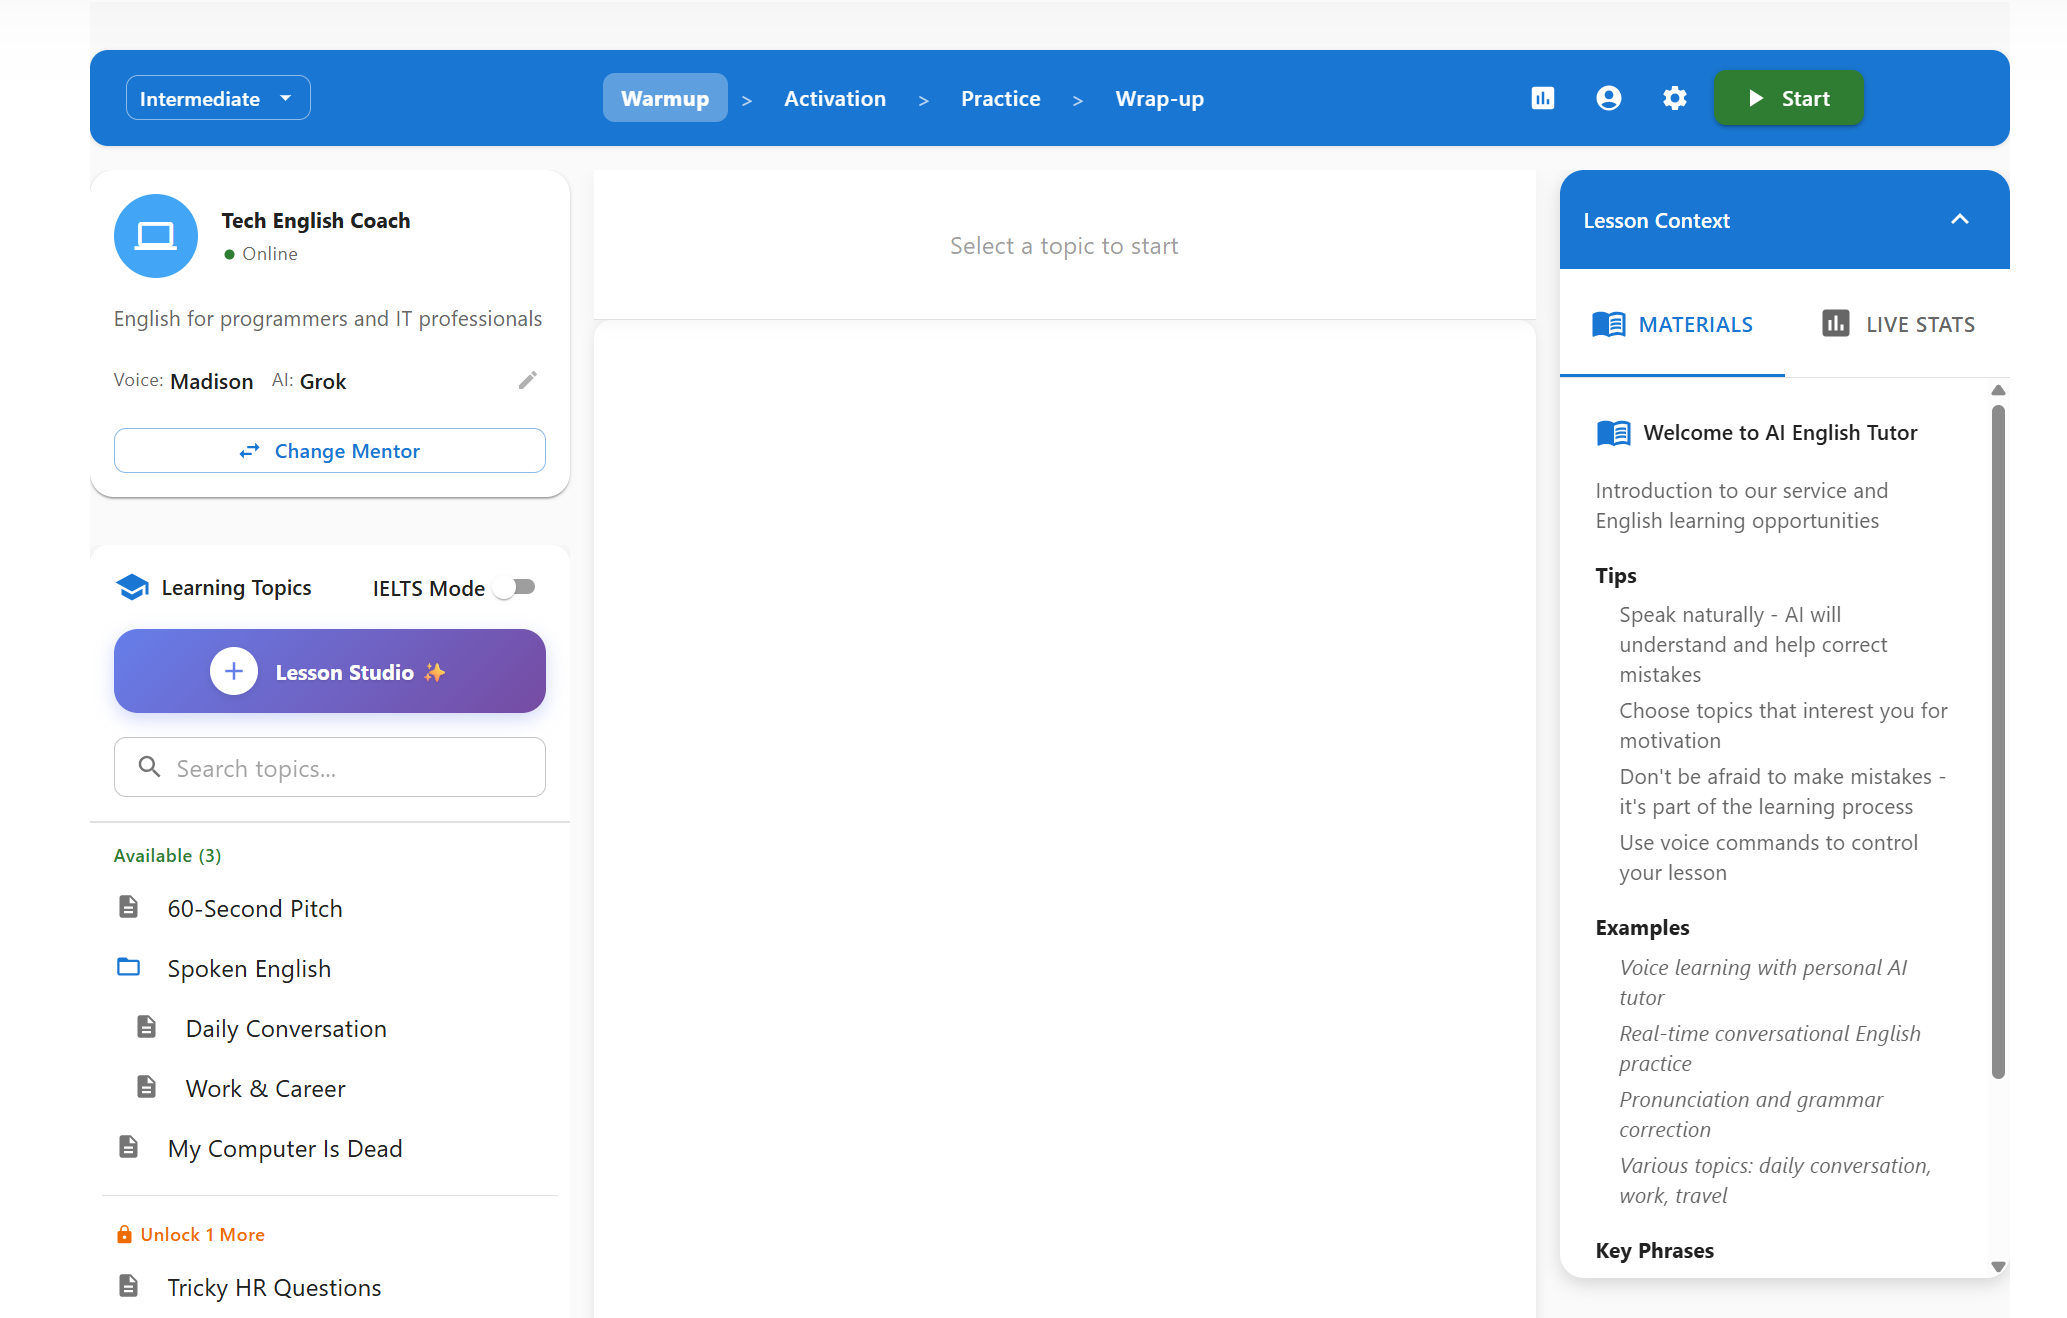Toggle IELTS Mode switch

516,587
